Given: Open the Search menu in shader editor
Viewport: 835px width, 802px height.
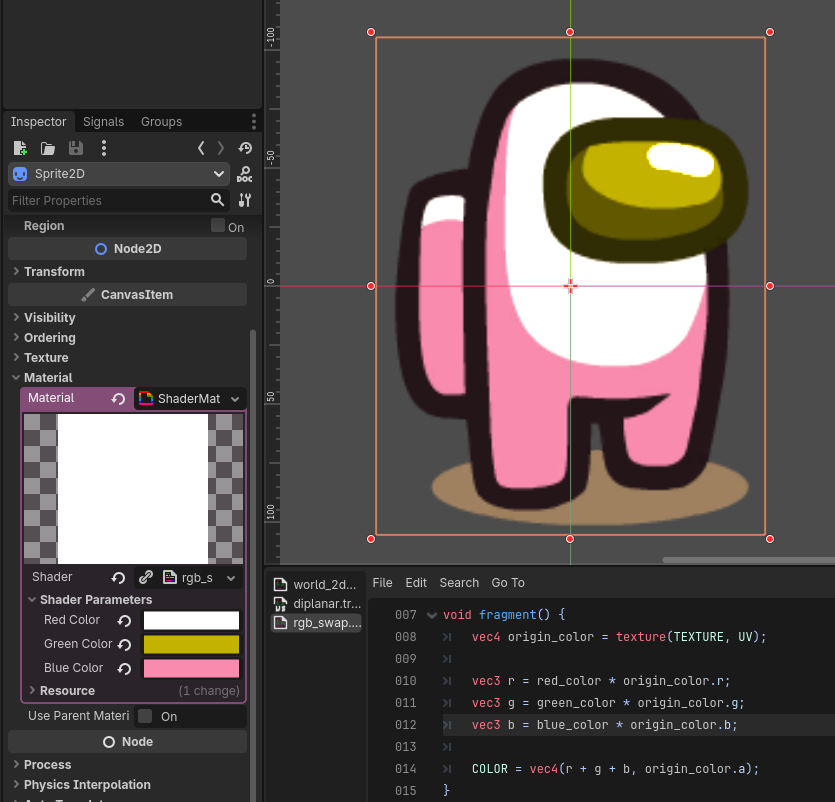Looking at the screenshot, I should click(x=459, y=583).
